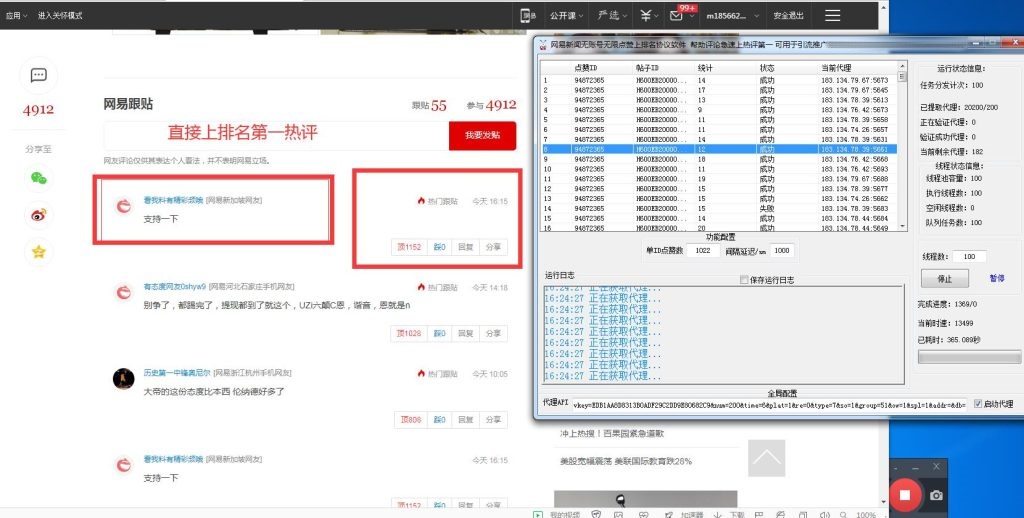
Task: Open the hamburger menu in the top bar
Action: [x=832, y=15]
